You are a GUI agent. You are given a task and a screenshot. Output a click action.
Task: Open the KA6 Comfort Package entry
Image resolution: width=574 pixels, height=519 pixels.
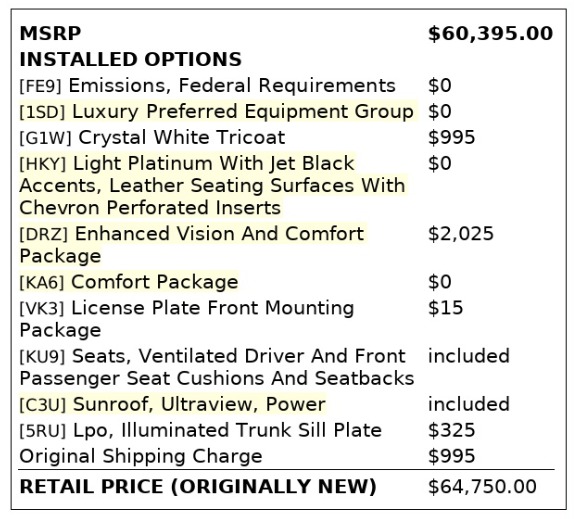point(129,282)
